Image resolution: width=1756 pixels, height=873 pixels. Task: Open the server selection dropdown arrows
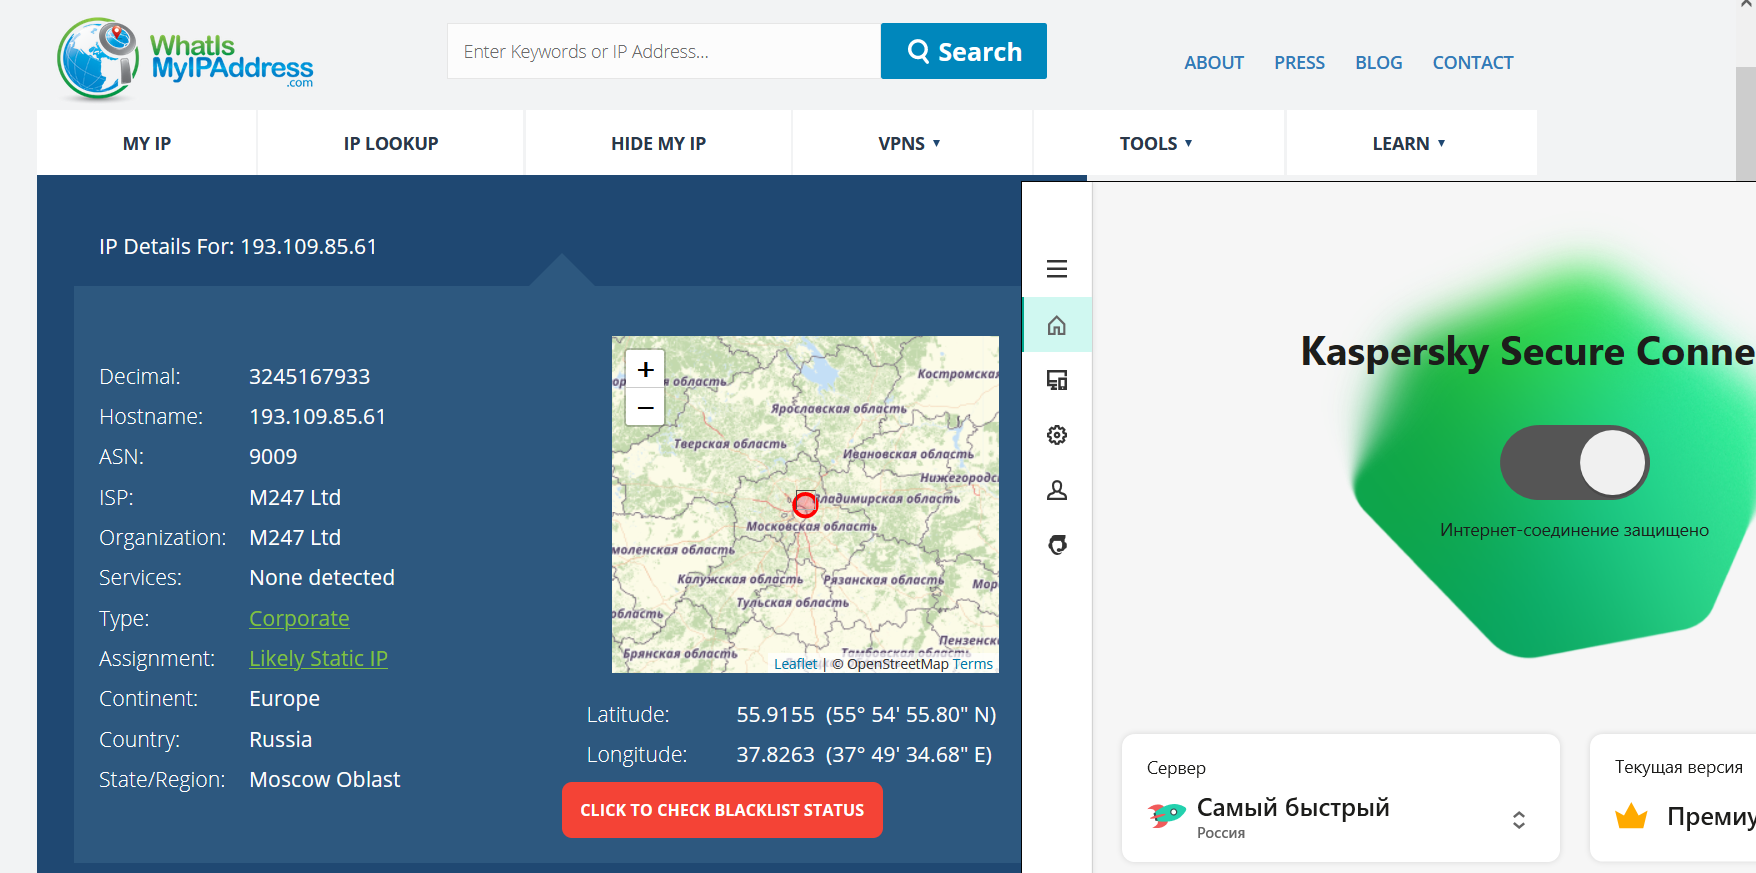pos(1518,820)
